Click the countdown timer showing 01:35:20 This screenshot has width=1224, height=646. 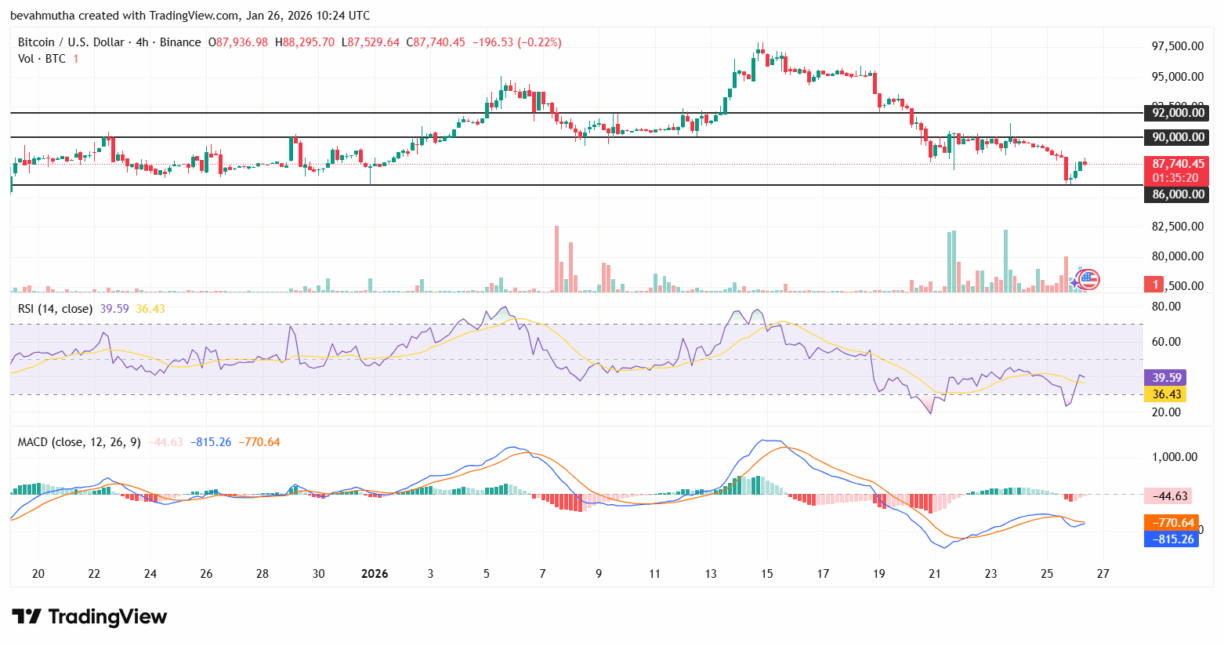pos(1175,176)
